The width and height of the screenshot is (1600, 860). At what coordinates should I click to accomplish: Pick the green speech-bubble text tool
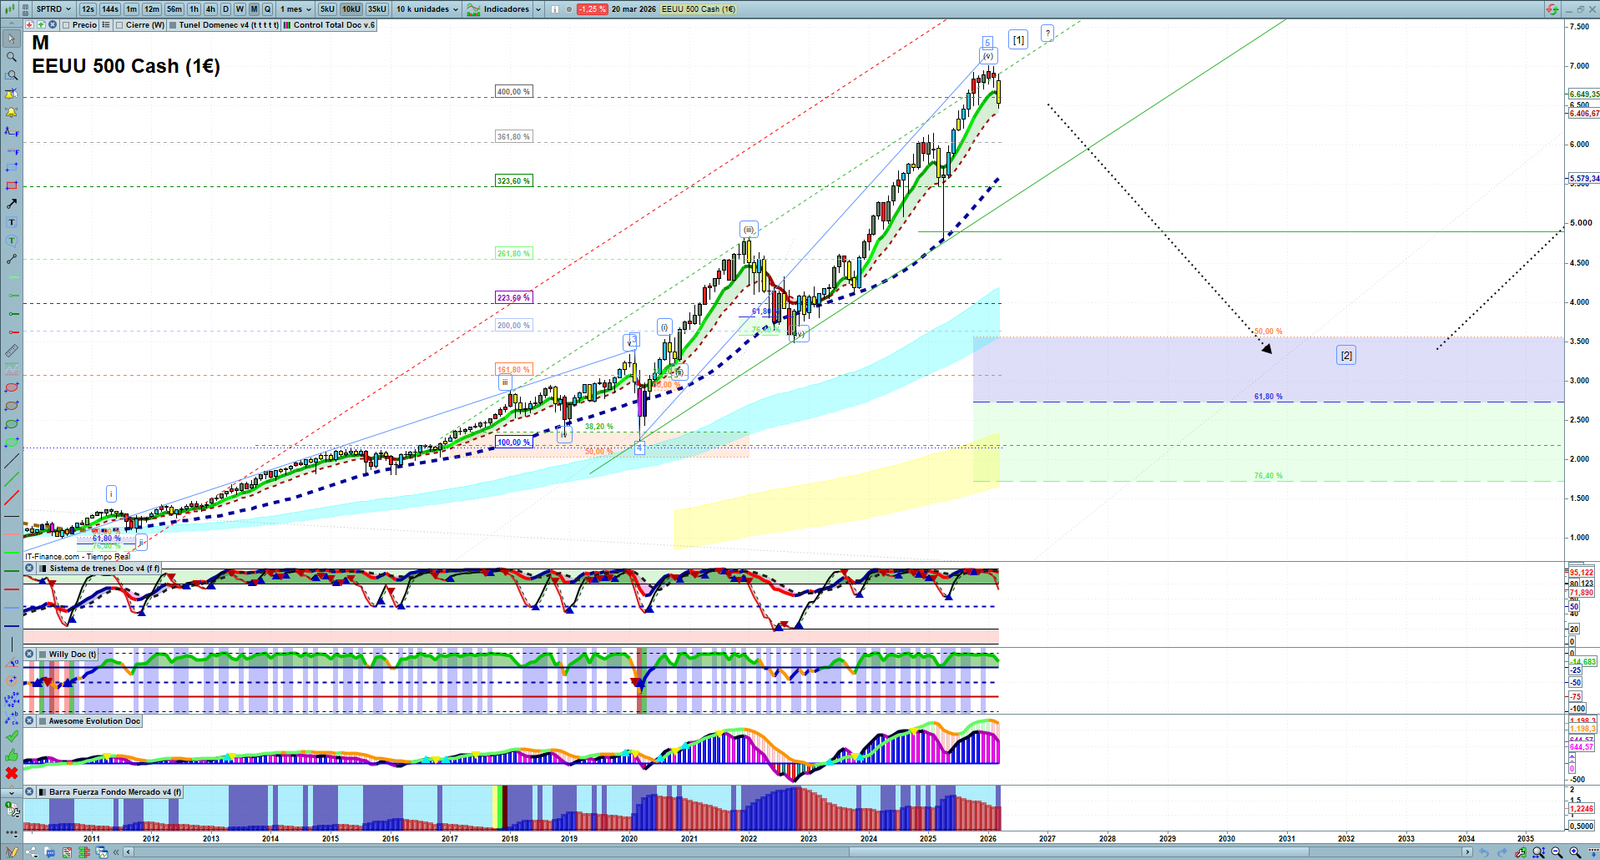tap(11, 241)
